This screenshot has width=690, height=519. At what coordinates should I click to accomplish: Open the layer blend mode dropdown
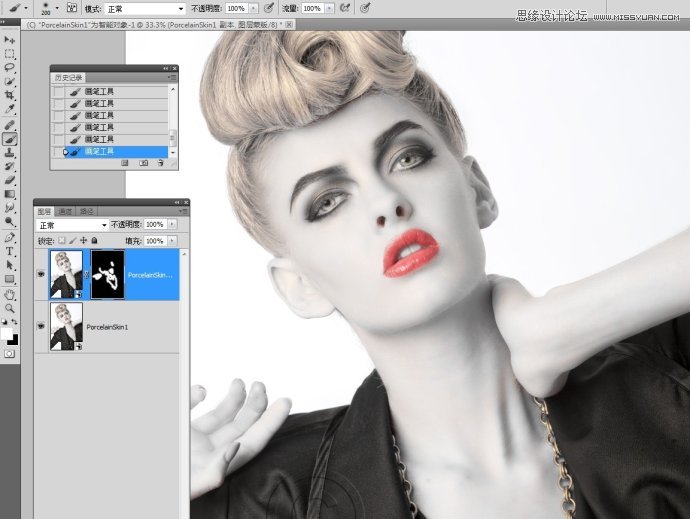click(72, 225)
